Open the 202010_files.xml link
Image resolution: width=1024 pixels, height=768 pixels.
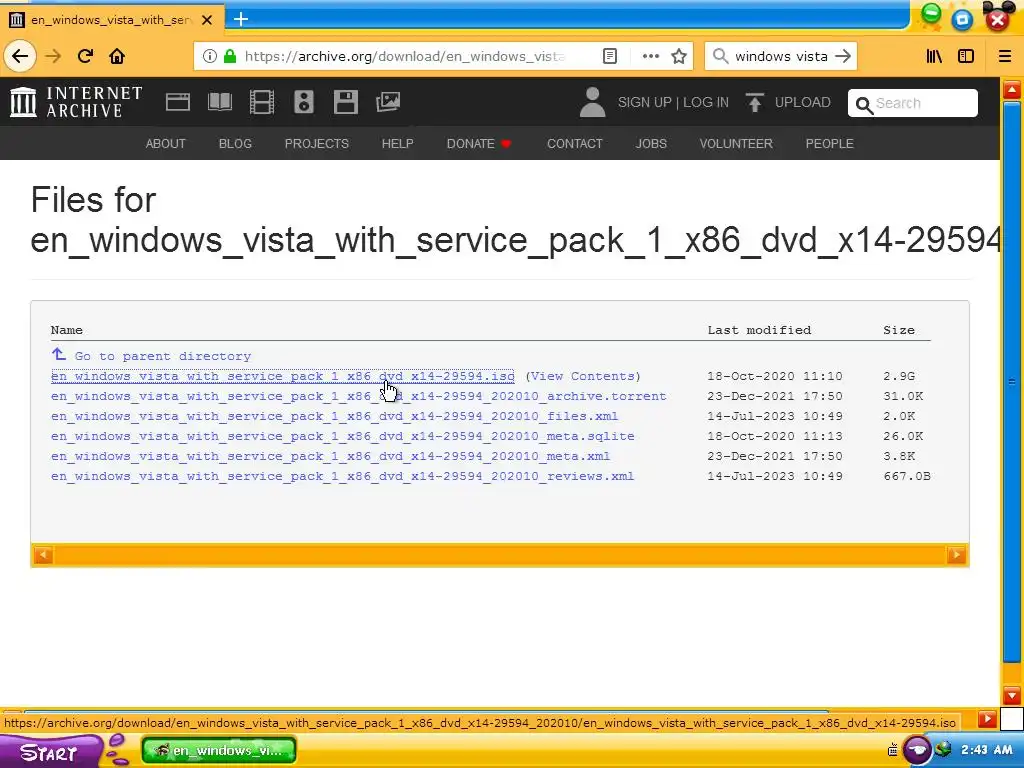[334, 416]
